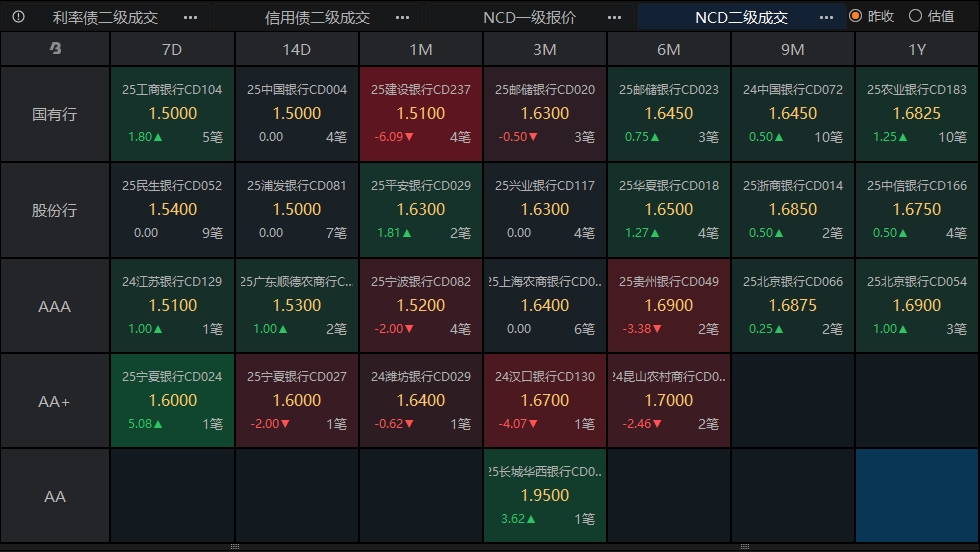Select the blue highlighted AA 1Y cell
The height and width of the screenshot is (552, 980).
tap(917, 496)
